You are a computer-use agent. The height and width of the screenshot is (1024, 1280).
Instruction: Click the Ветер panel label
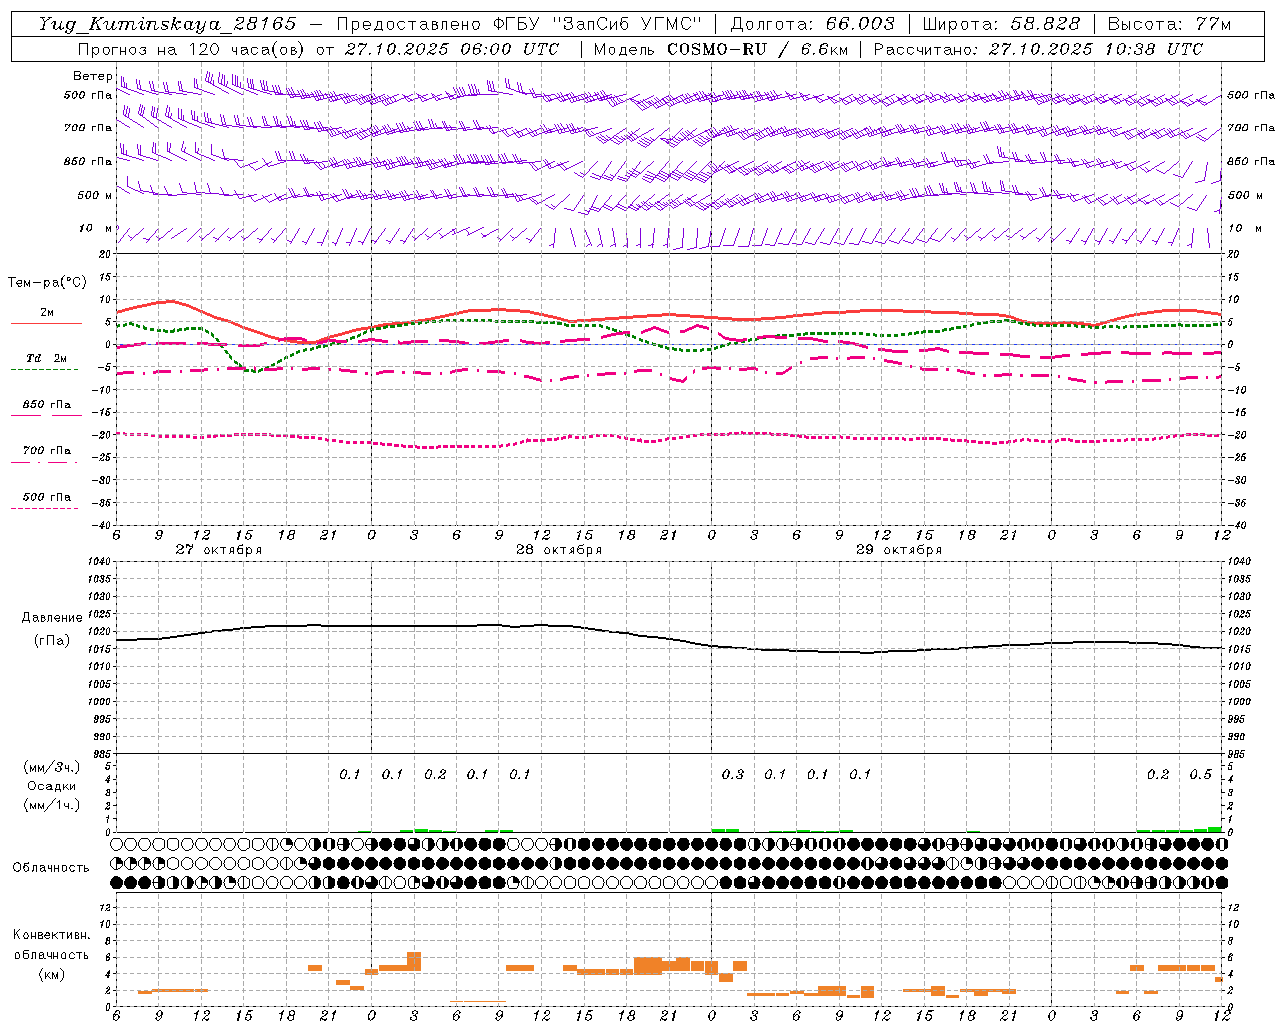click(92, 76)
